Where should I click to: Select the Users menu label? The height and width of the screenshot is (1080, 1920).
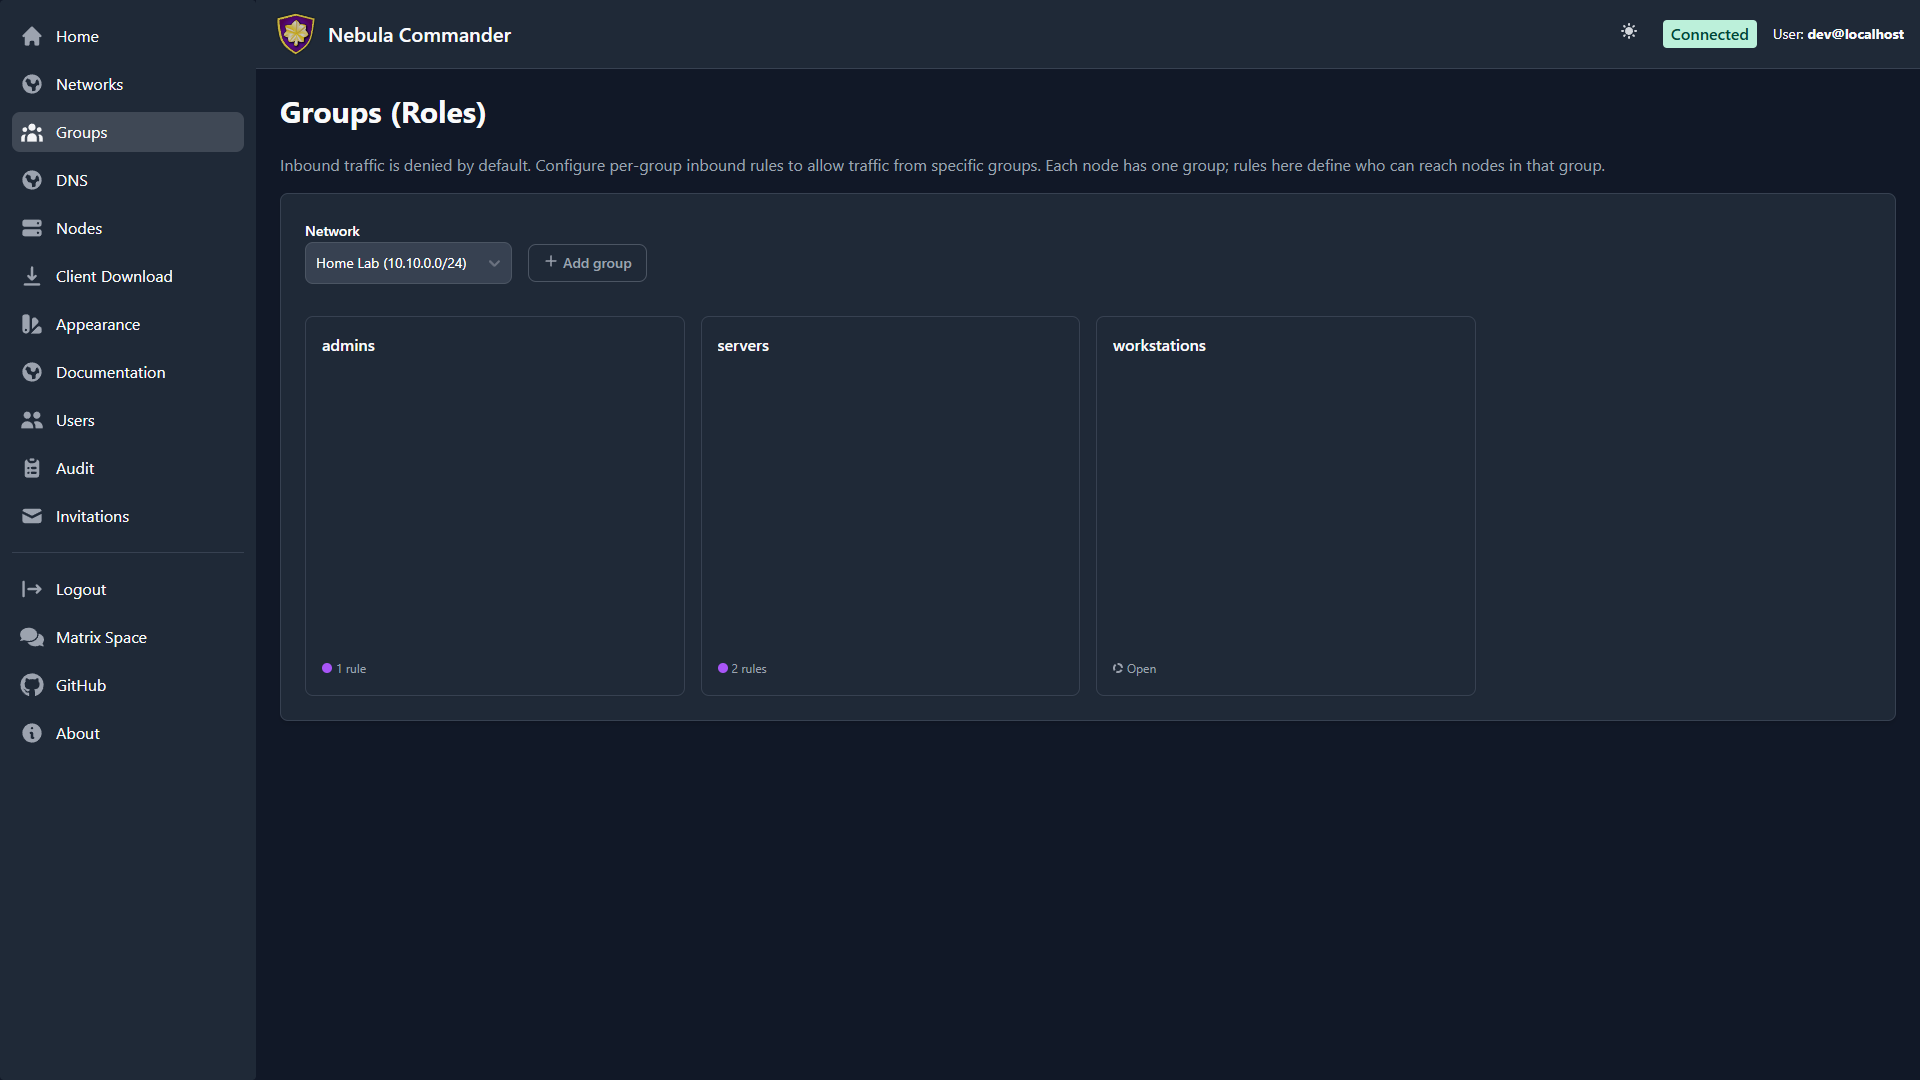(x=75, y=420)
